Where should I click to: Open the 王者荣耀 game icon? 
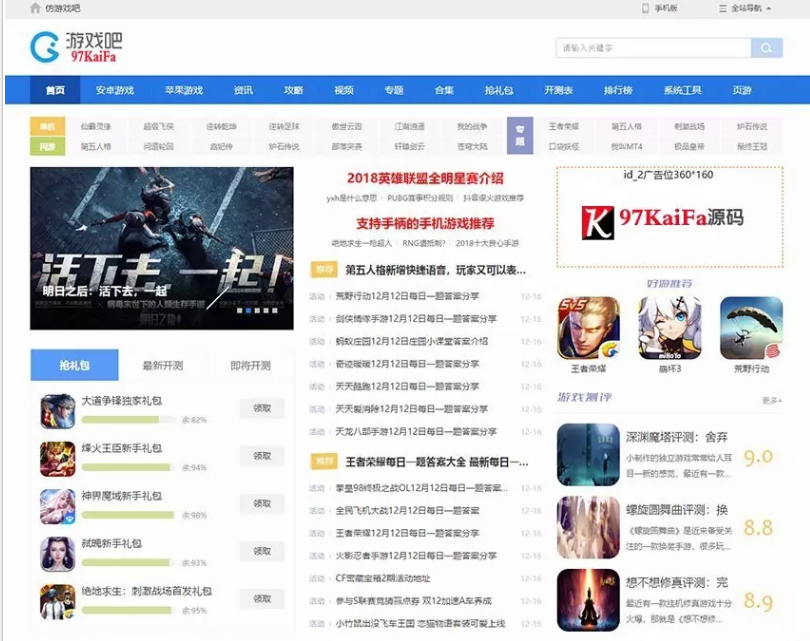coord(588,328)
